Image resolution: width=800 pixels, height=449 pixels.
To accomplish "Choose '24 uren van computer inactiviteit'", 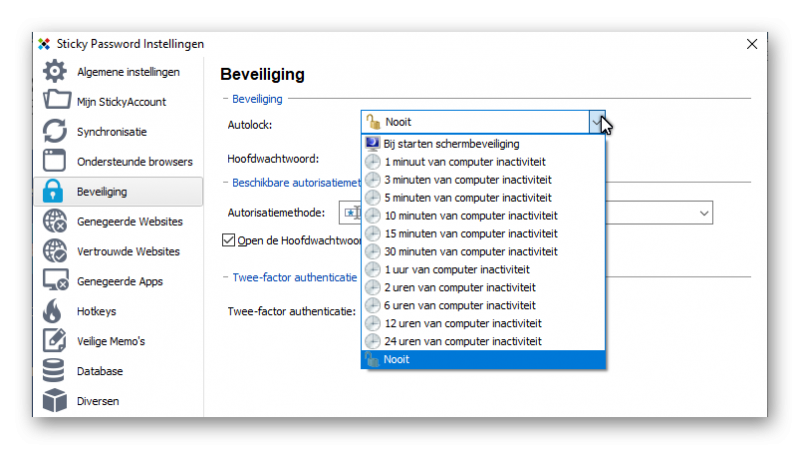I will pyautogui.click(x=462, y=341).
